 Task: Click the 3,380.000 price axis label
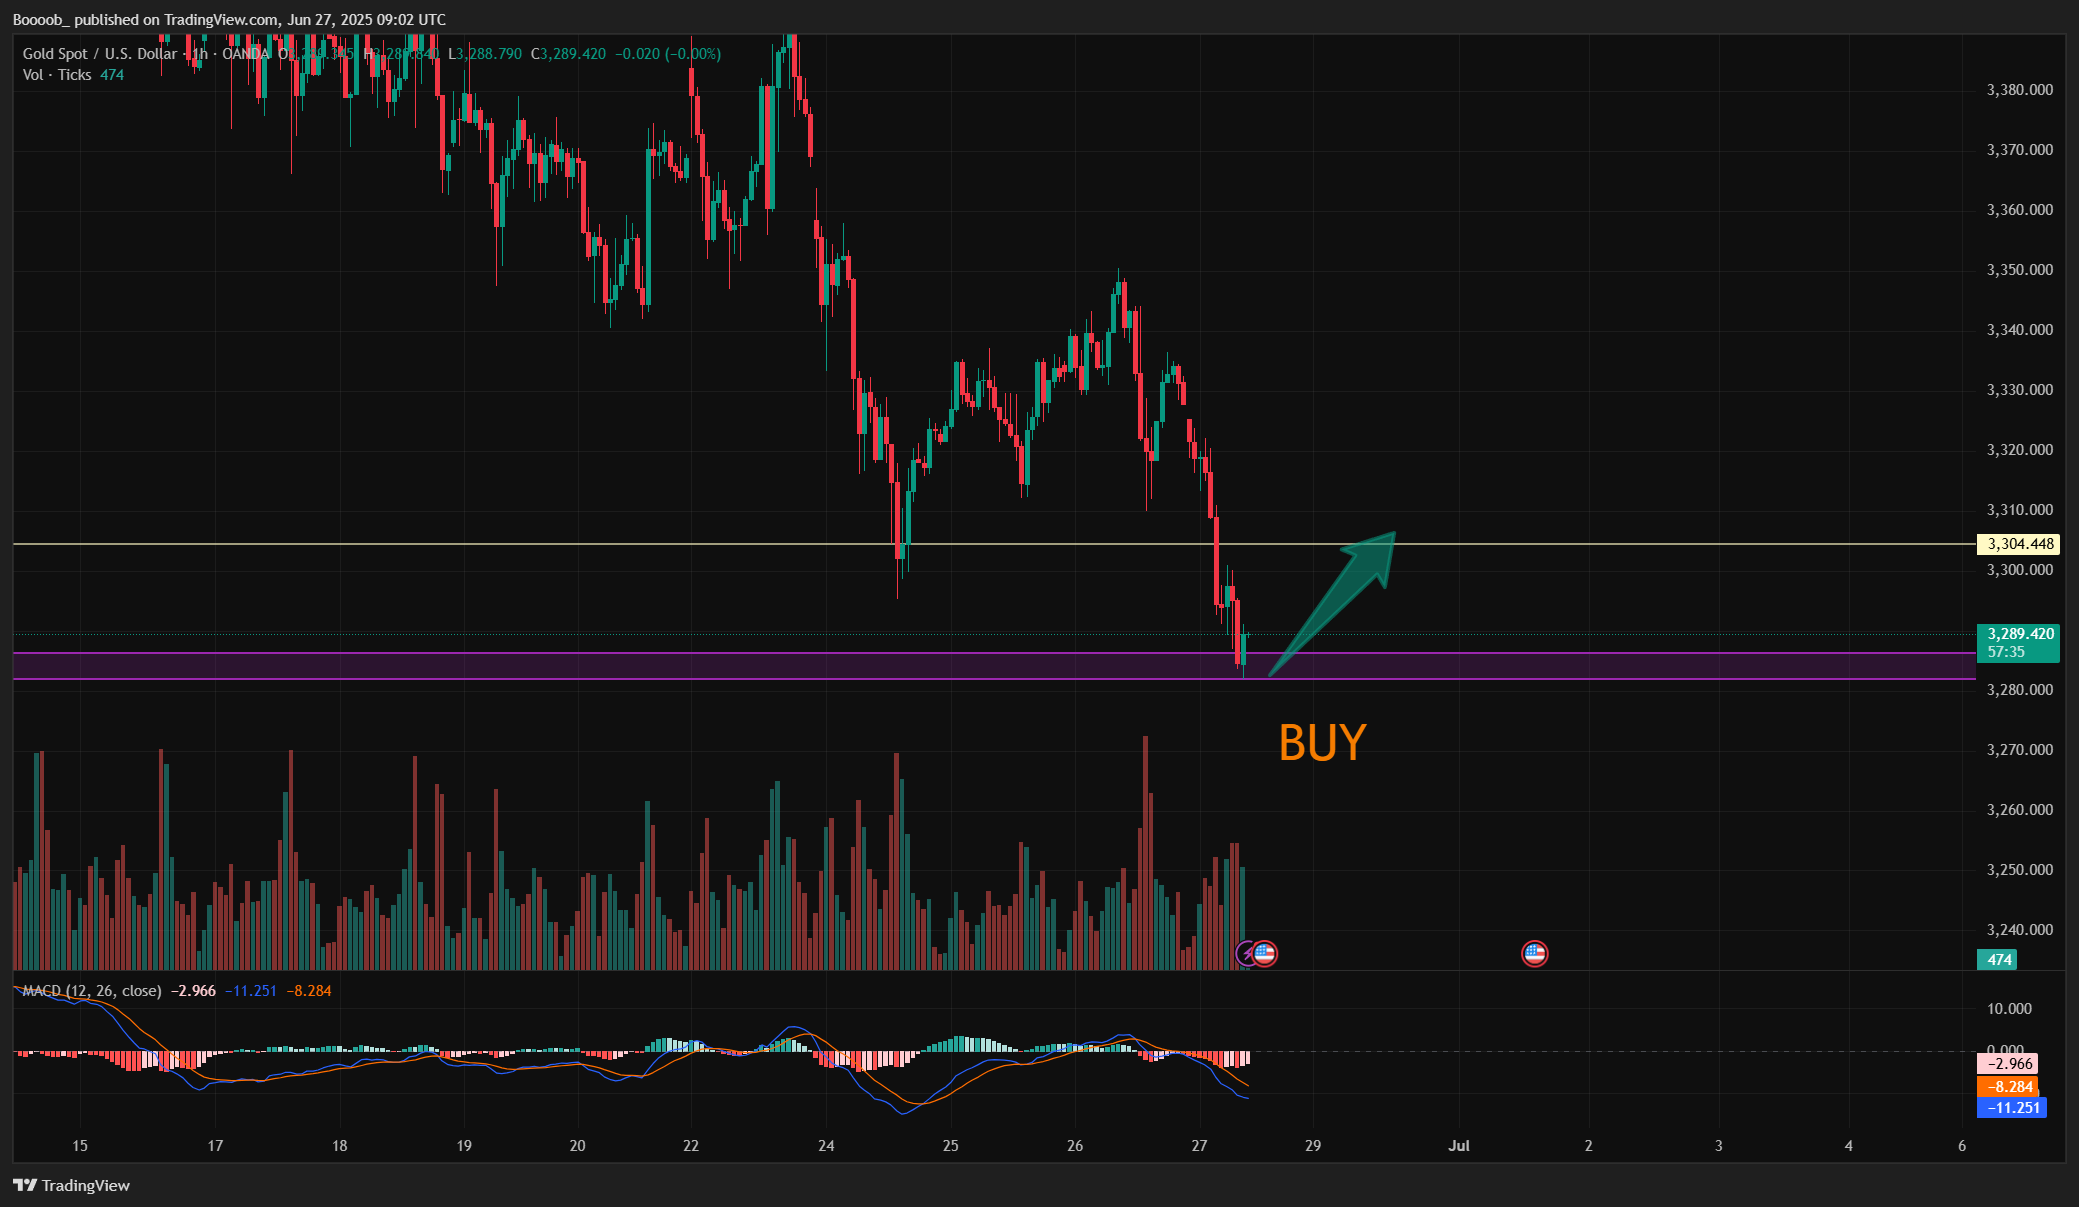2020,90
